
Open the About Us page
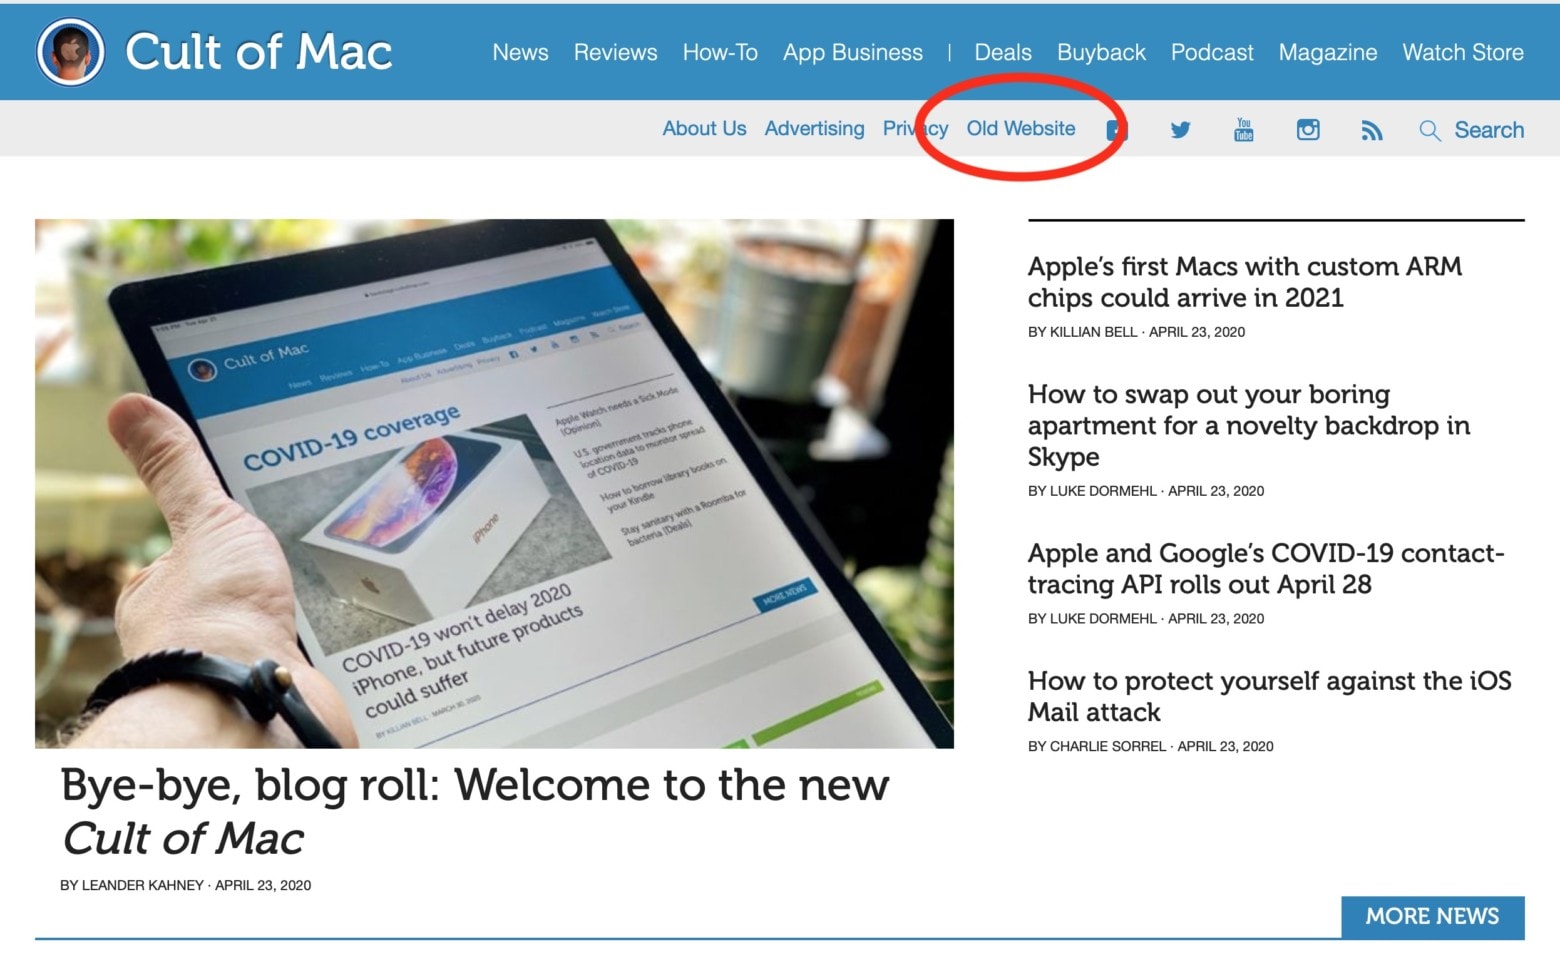coord(703,128)
